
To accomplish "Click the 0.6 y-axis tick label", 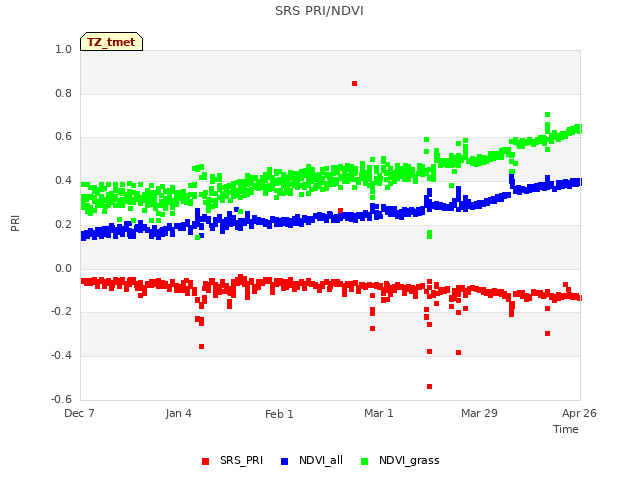I will click(63, 137).
